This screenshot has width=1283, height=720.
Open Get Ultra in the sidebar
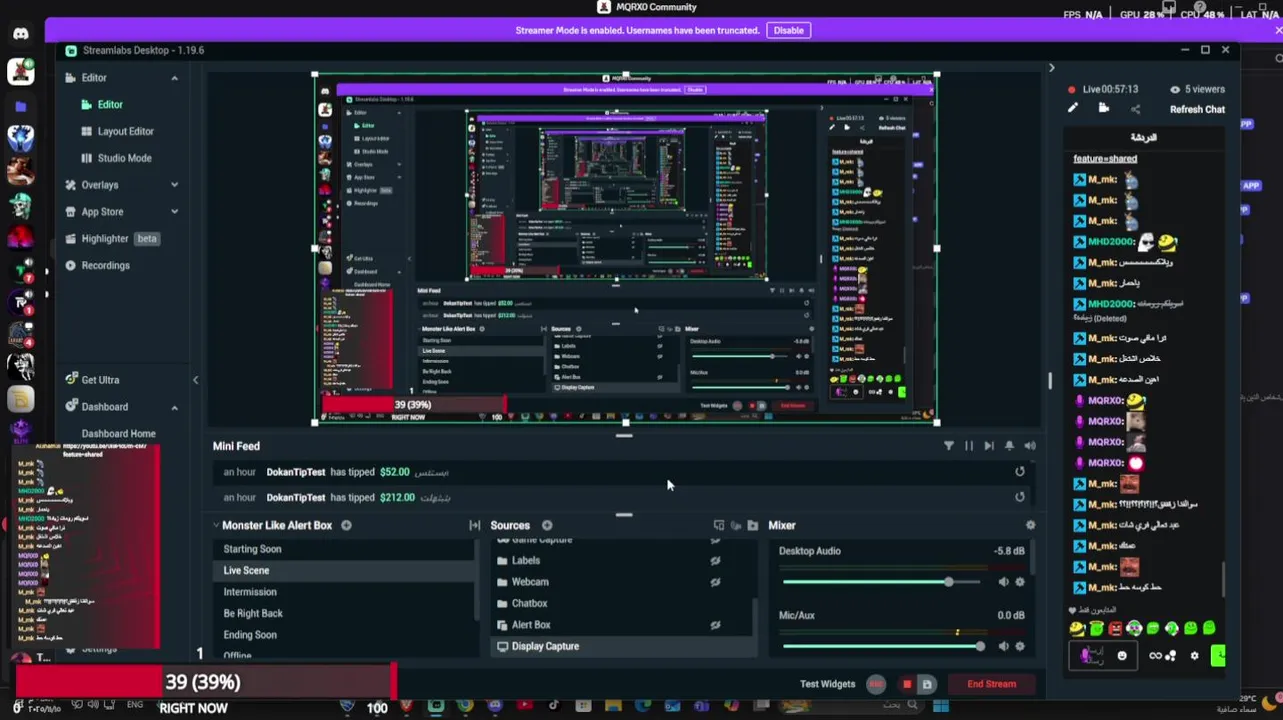pyautogui.click(x=91, y=380)
